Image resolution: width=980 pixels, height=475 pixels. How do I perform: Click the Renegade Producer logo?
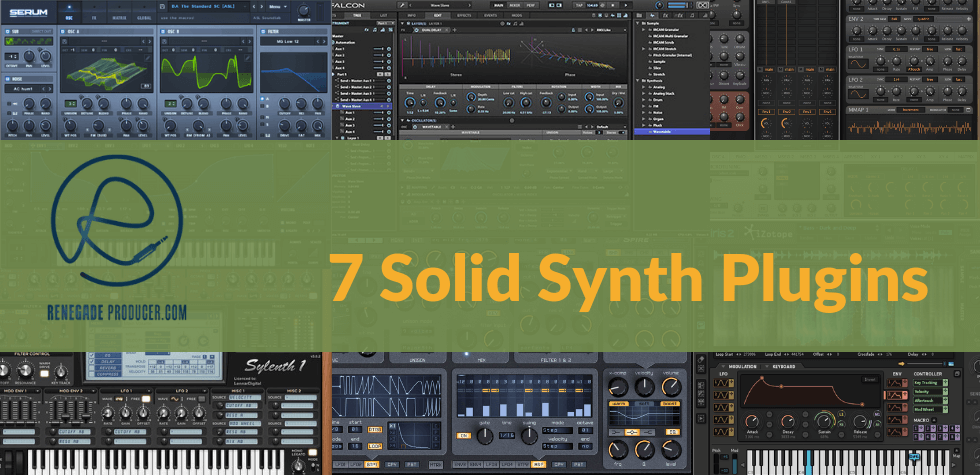pyautogui.click(x=119, y=237)
